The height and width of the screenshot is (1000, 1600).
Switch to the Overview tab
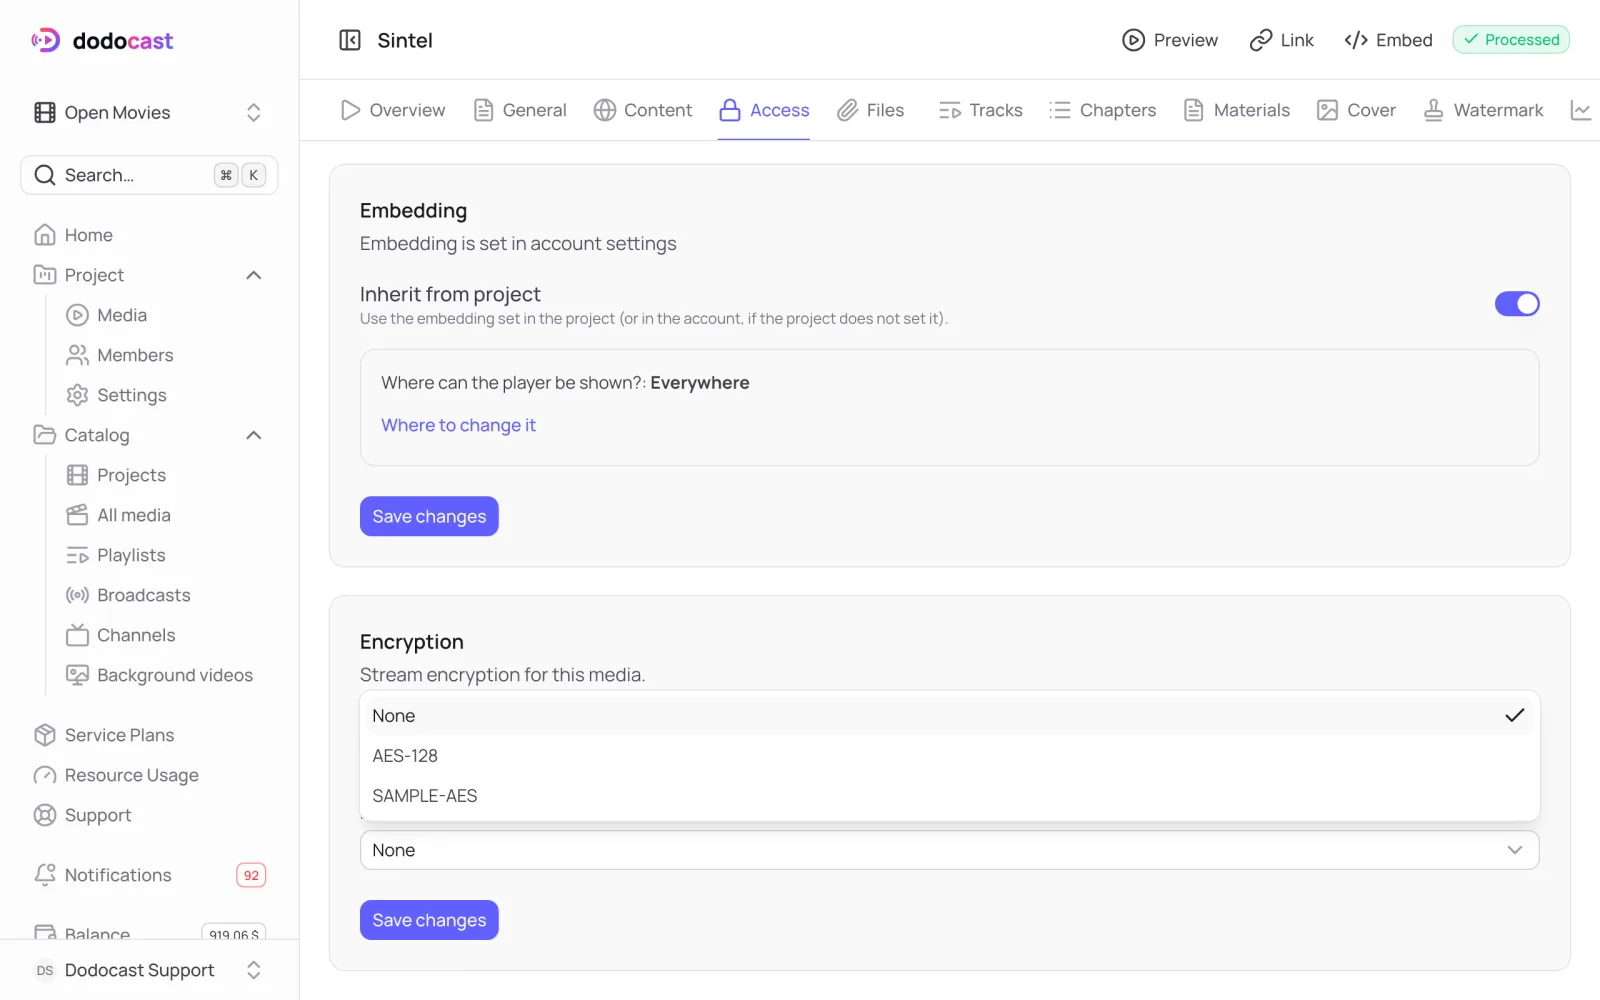tap(393, 110)
